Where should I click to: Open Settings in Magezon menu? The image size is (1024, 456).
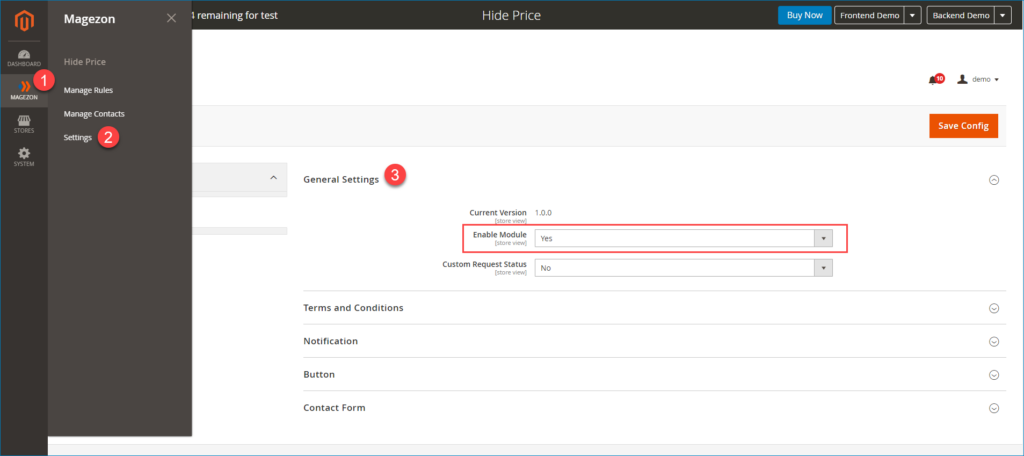pos(78,138)
